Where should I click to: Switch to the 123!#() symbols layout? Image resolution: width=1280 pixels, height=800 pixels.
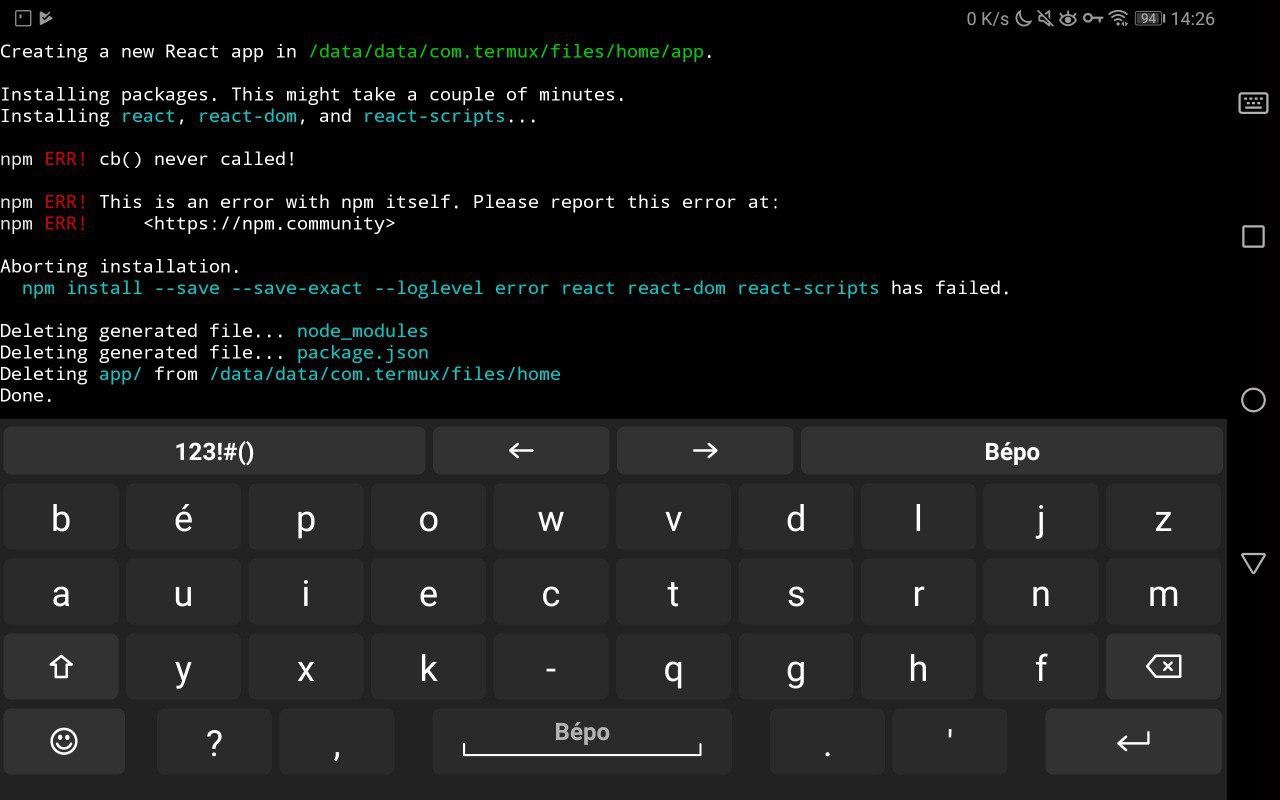pyautogui.click(x=214, y=451)
